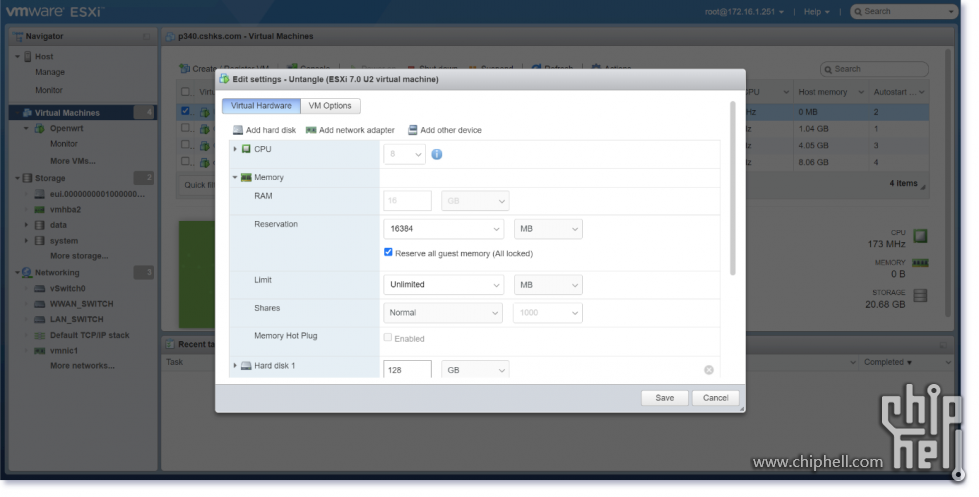Screen dimensions: 979x497
Task: Select WWAN_SWITCH in Networking
Action: [x=82, y=304]
